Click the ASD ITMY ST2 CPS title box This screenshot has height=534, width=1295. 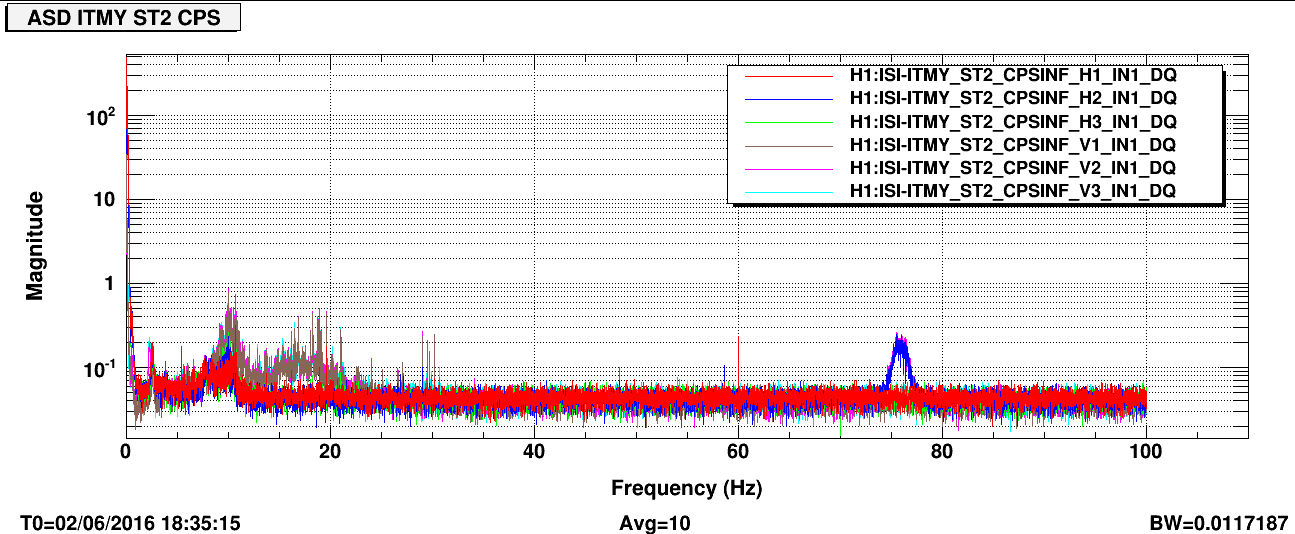coord(124,18)
